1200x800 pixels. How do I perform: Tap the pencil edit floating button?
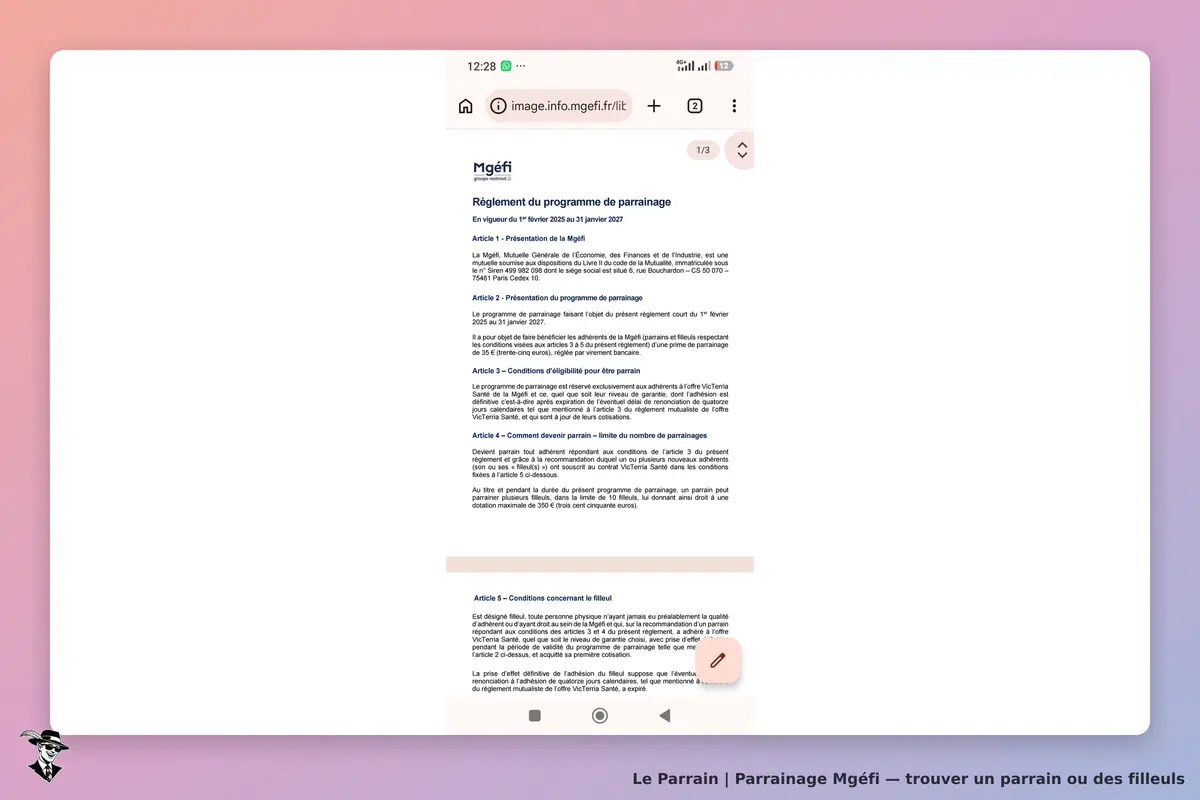click(x=717, y=660)
